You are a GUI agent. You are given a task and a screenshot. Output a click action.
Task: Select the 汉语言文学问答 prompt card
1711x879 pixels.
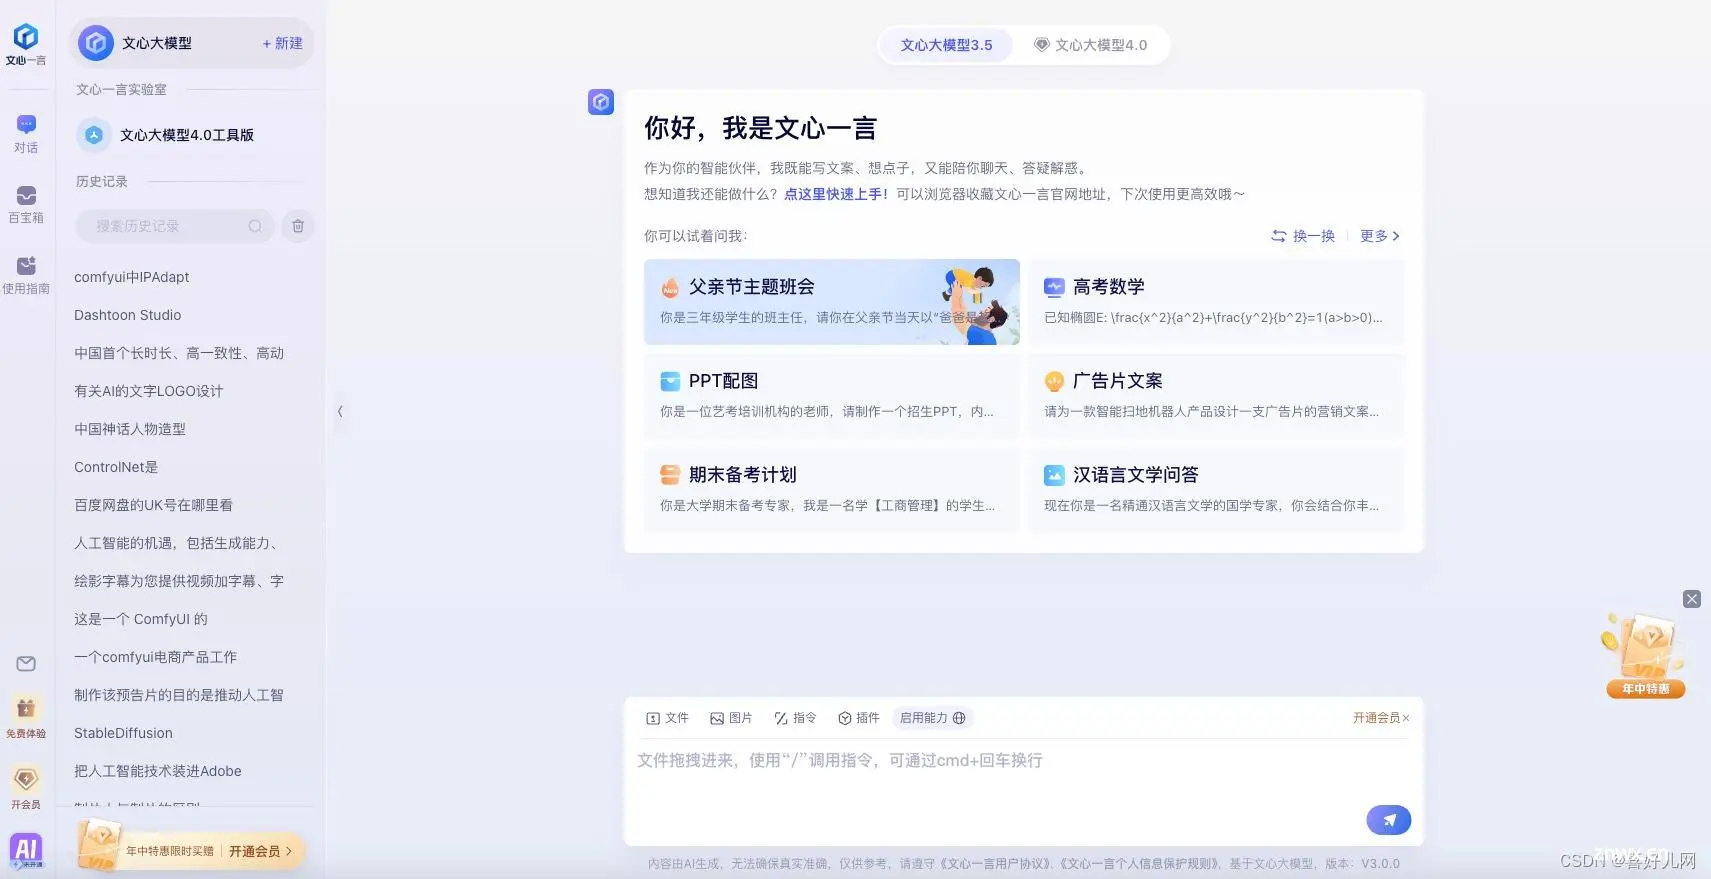1216,490
